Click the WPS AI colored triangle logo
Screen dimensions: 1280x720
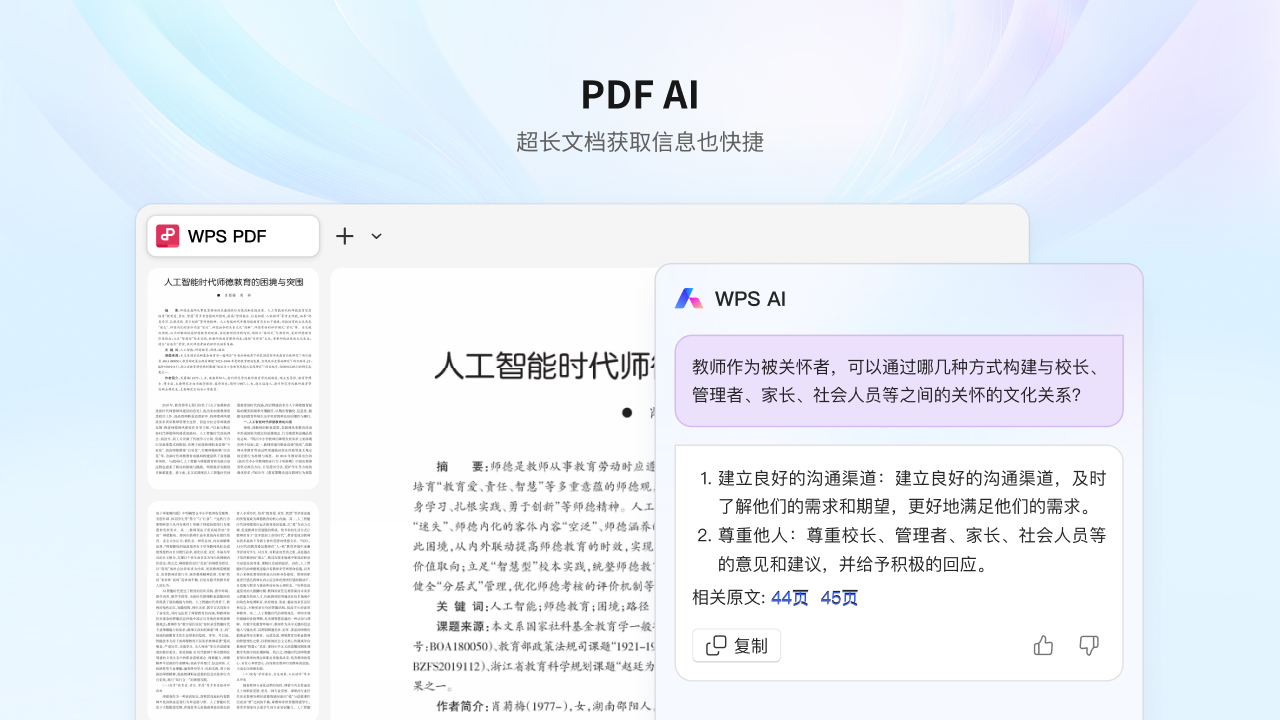[688, 298]
